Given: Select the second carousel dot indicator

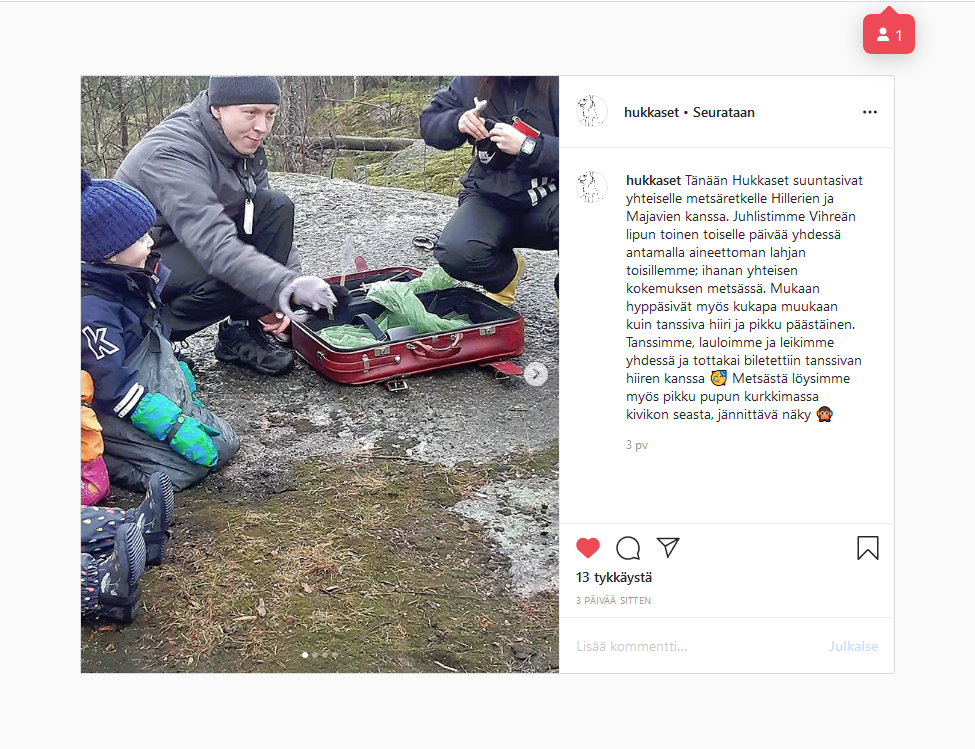Looking at the screenshot, I should coord(315,655).
